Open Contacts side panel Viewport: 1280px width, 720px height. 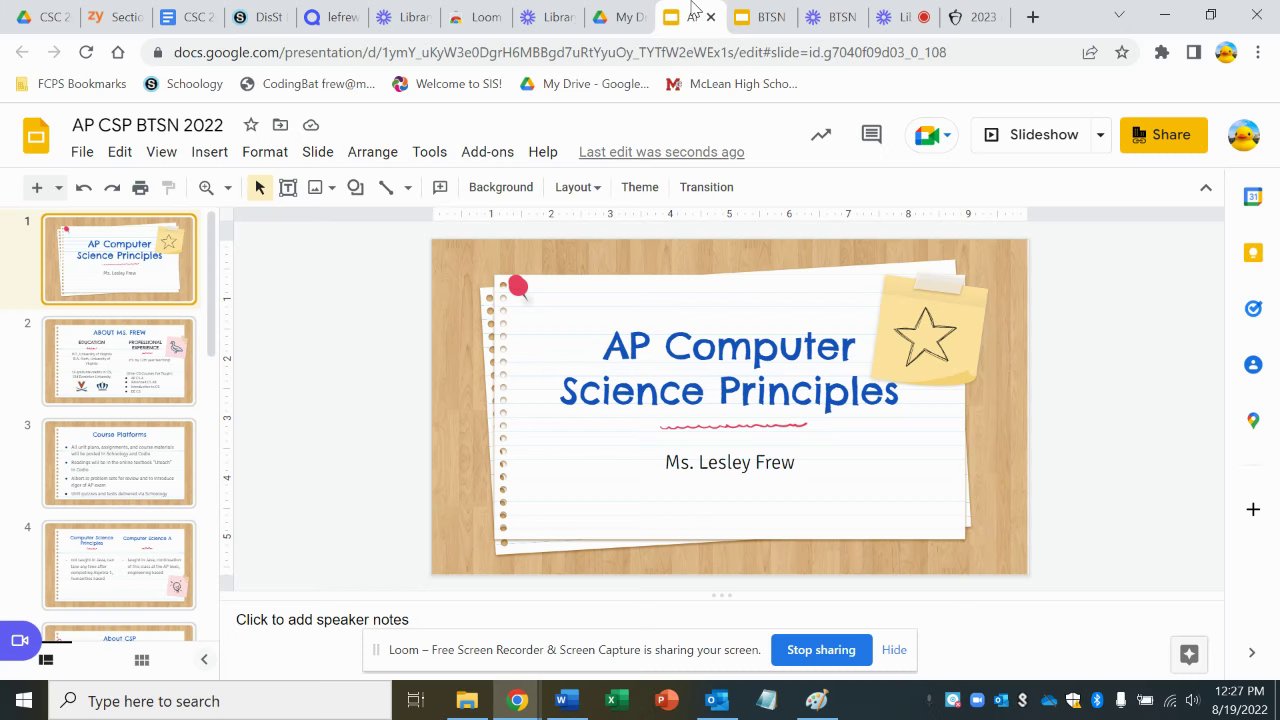[x=1253, y=365]
